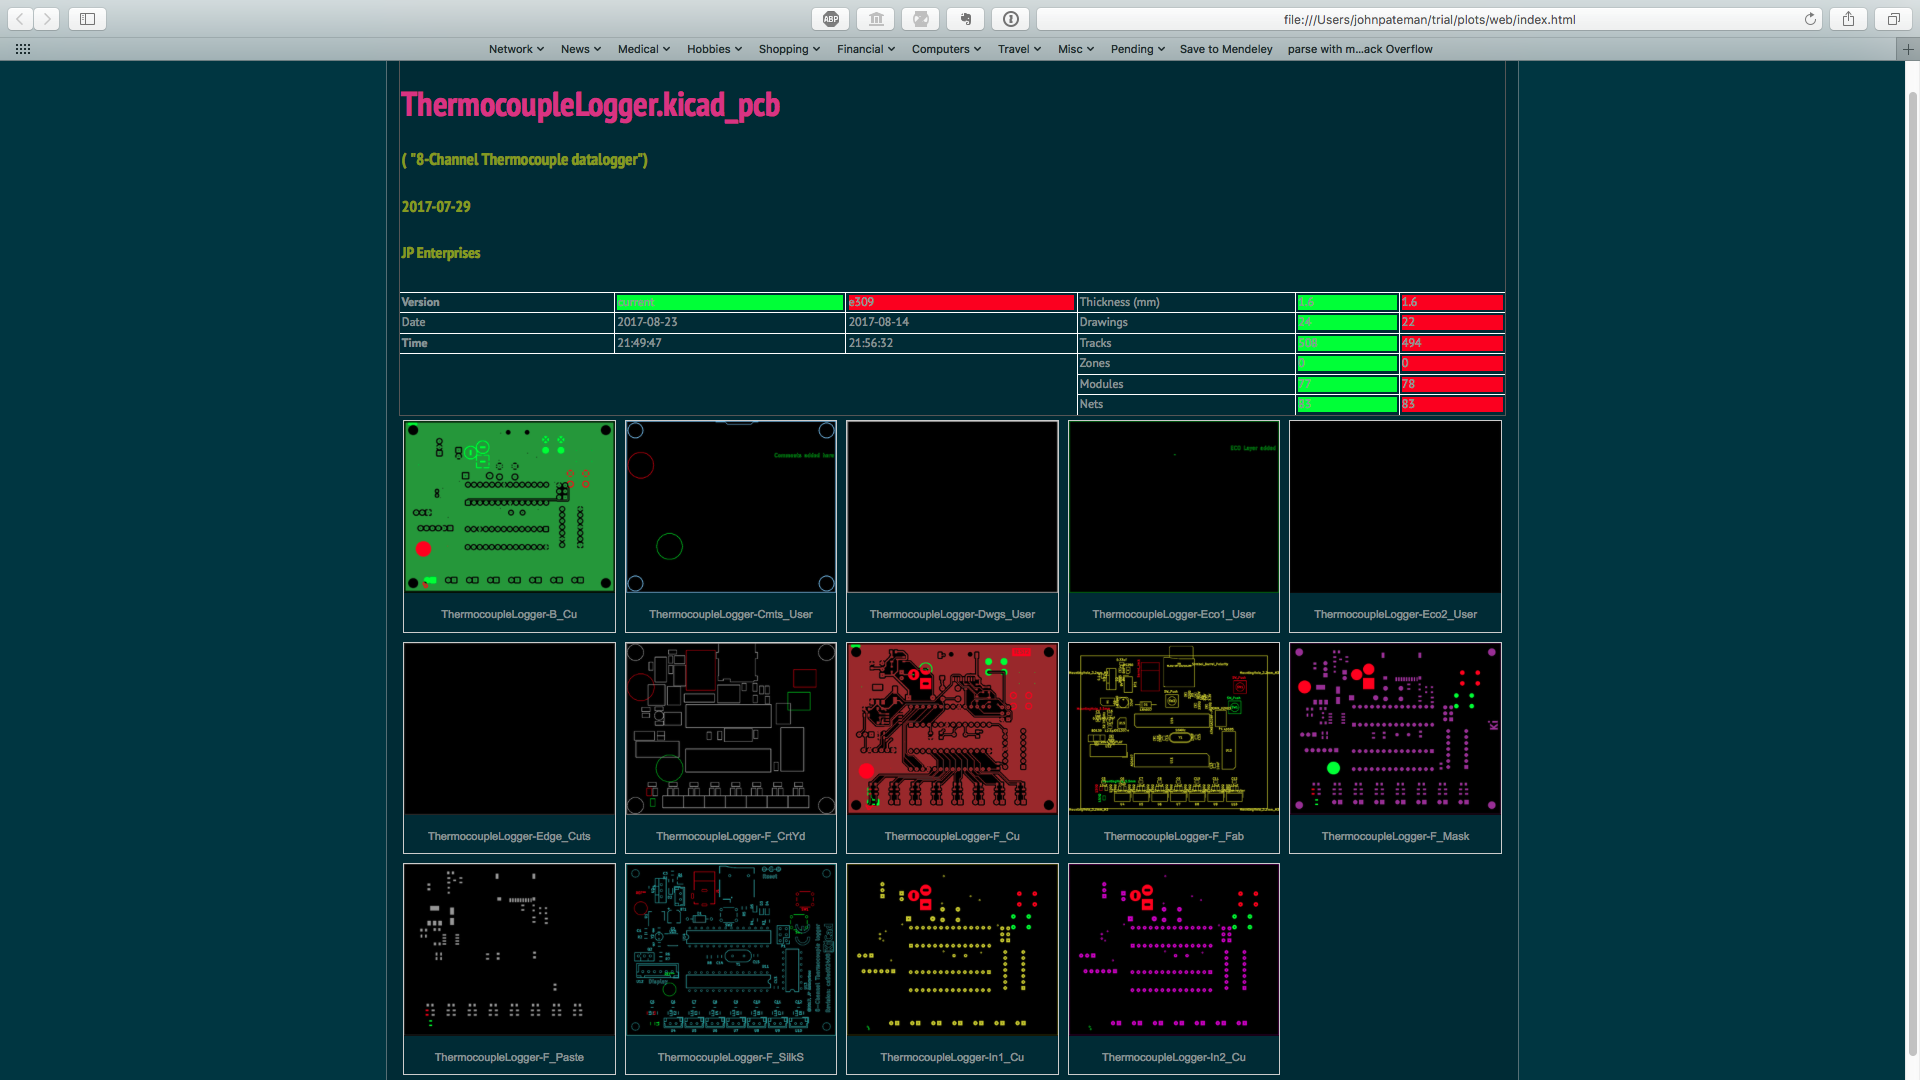Show all tabs overview icon
The image size is (1920, 1080).
(x=1893, y=19)
